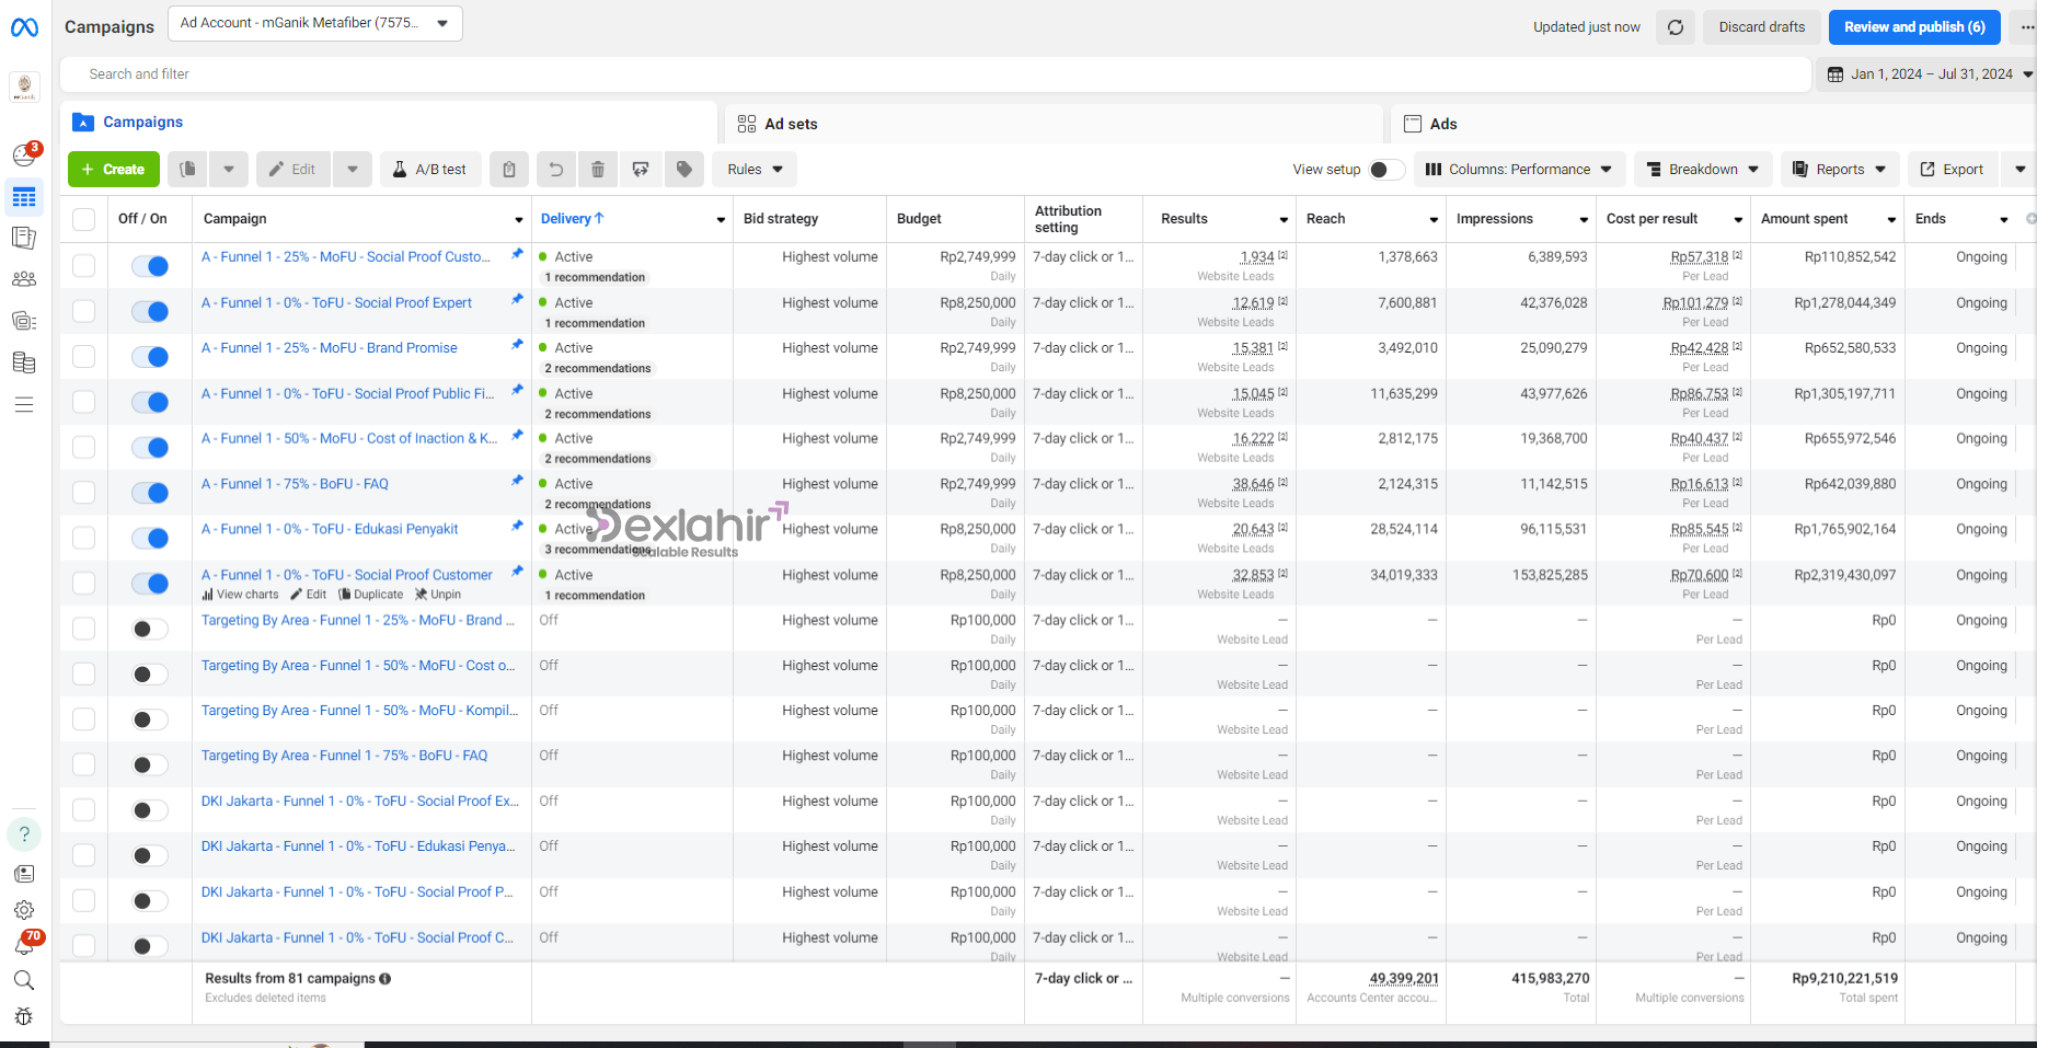Click the tag label icon in toolbar
The height and width of the screenshot is (1048, 2048).
pos(684,170)
